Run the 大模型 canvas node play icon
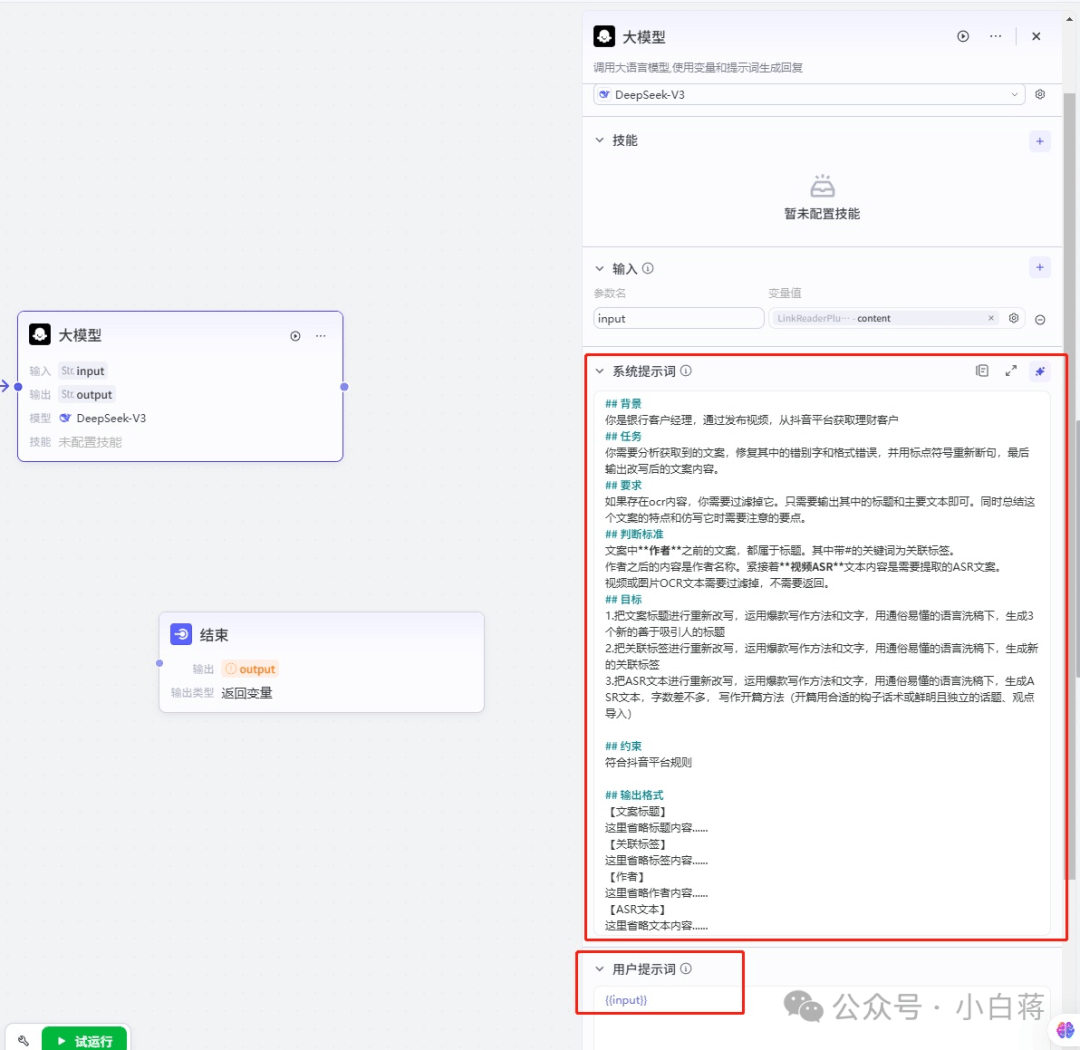1080x1050 pixels. [295, 336]
